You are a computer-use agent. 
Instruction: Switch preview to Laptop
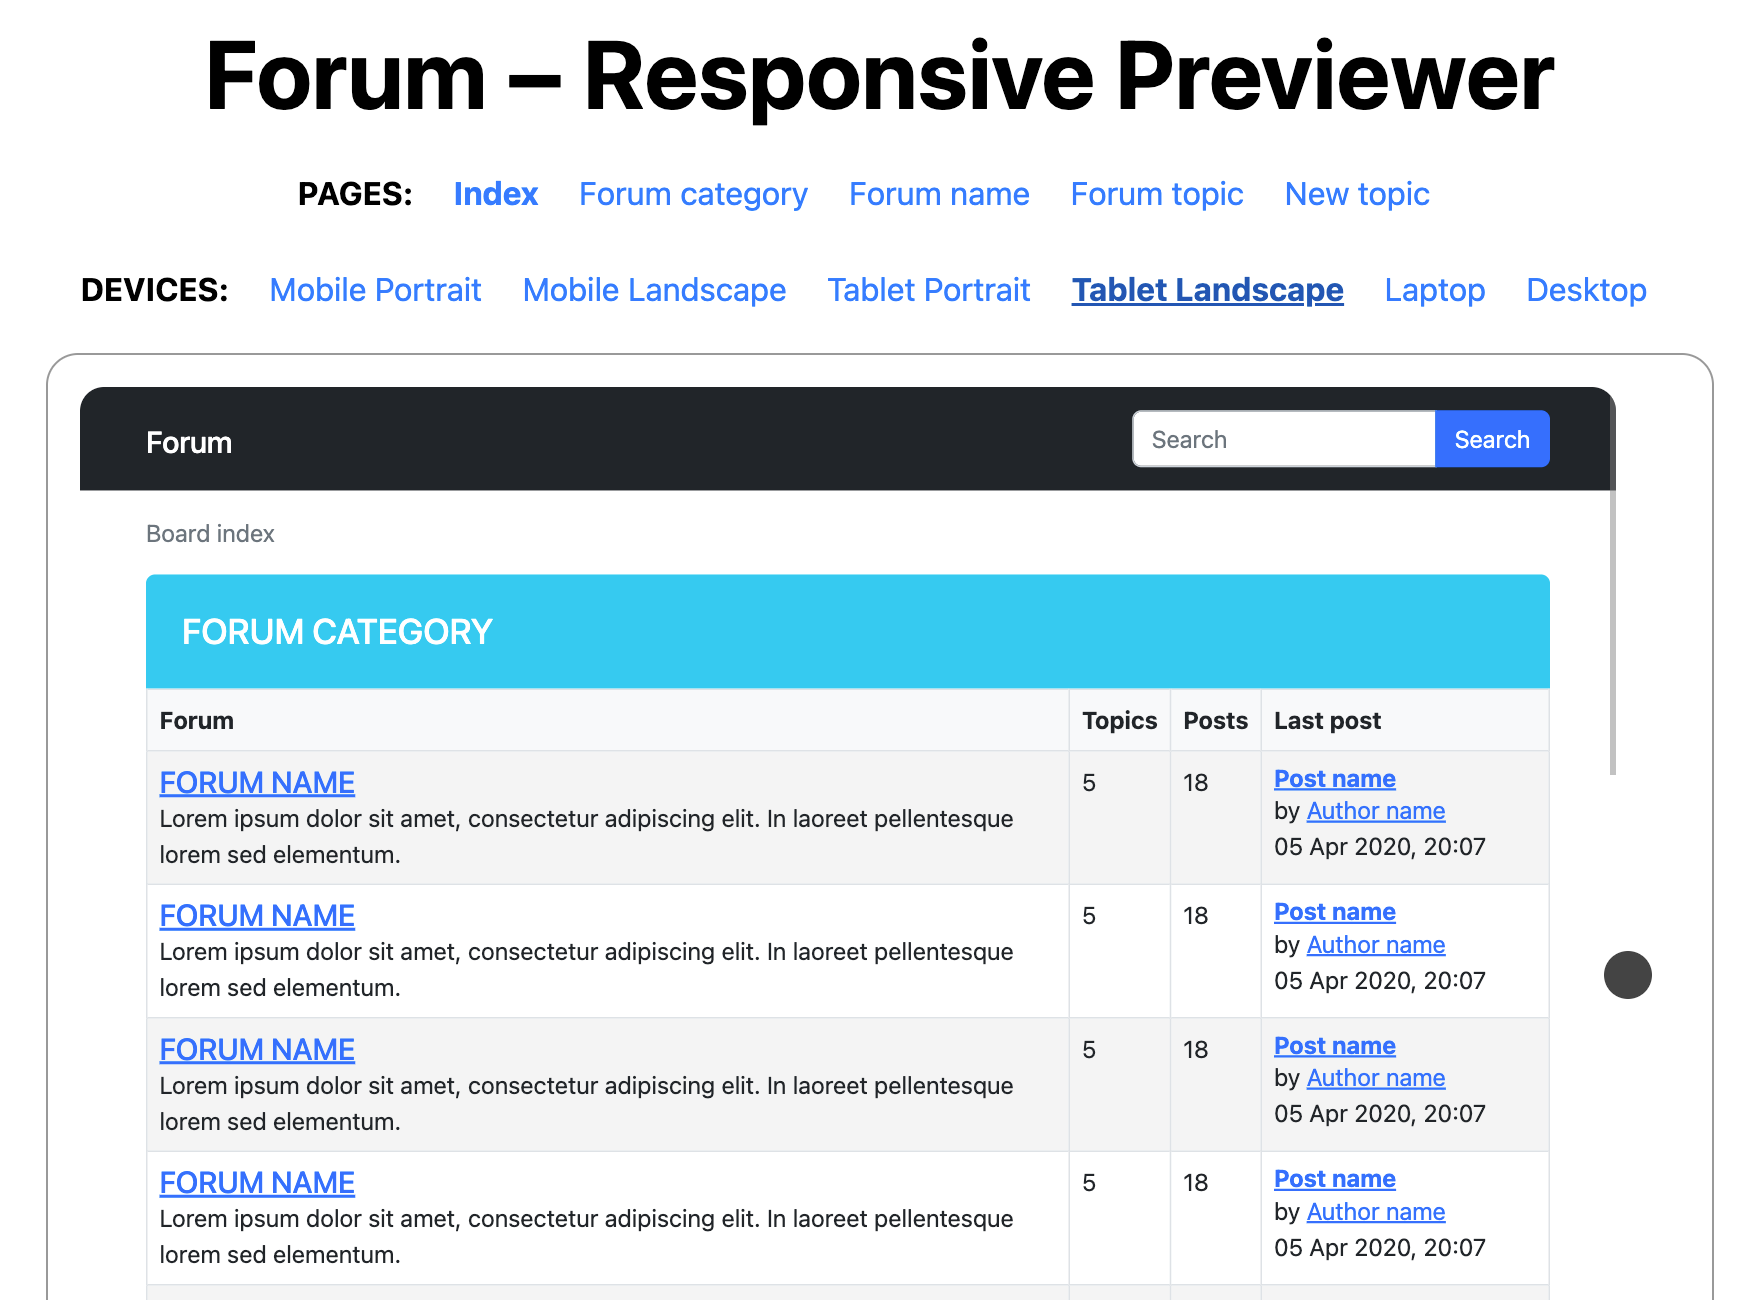point(1435,290)
